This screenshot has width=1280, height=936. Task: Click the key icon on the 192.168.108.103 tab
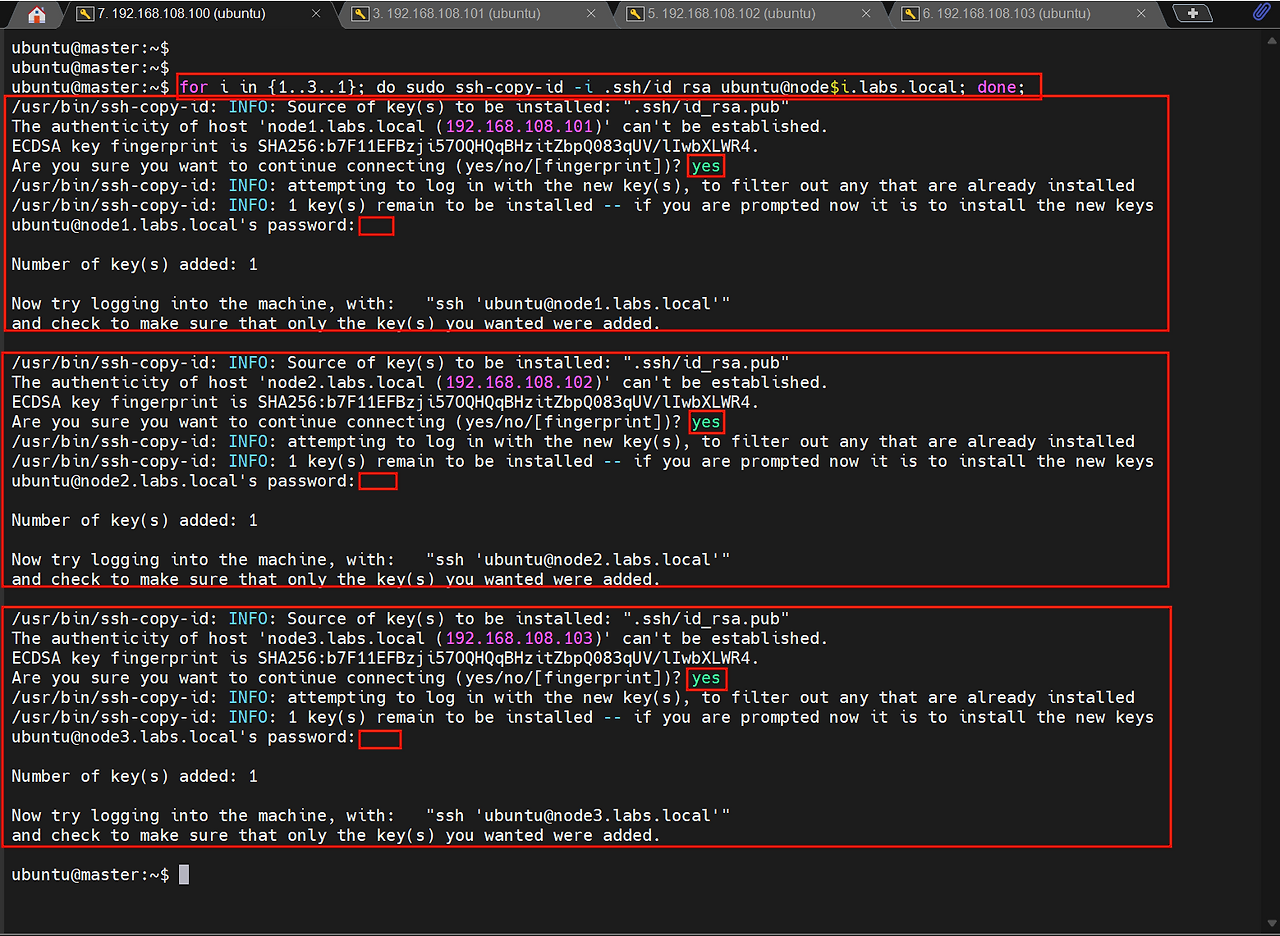(x=909, y=14)
